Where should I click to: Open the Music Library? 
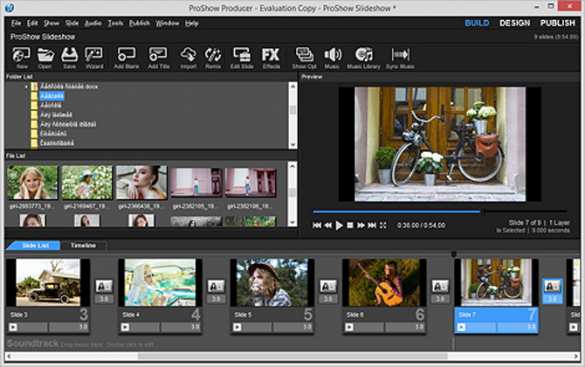point(363,58)
